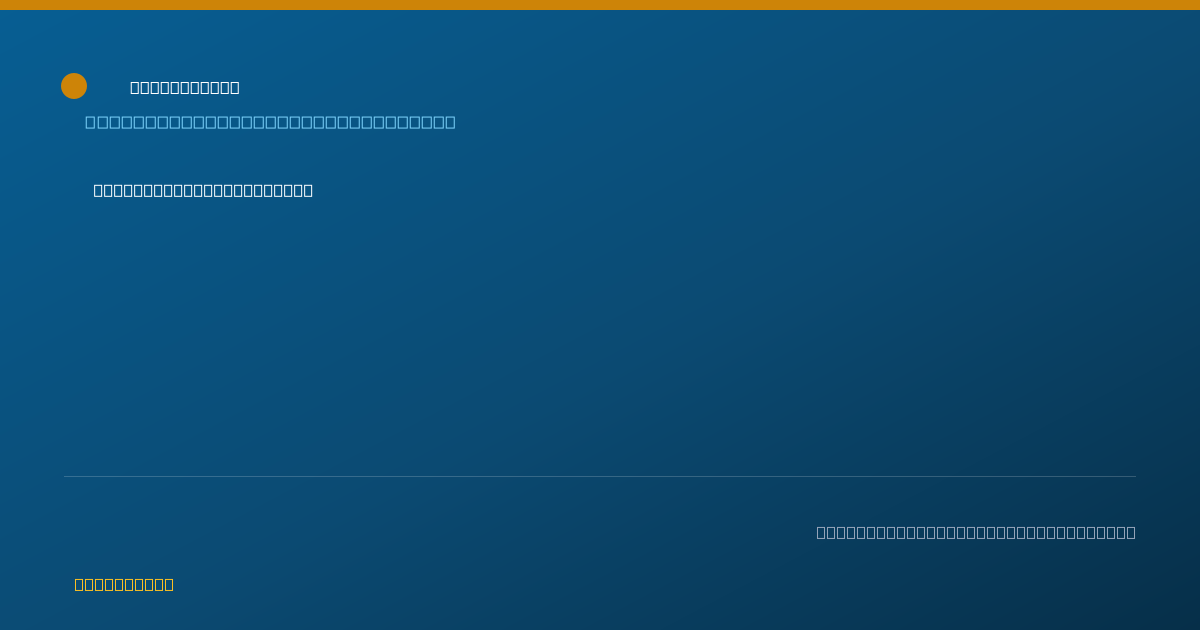
Task: Click the thin horizontal divider line
Action: tap(600, 476)
